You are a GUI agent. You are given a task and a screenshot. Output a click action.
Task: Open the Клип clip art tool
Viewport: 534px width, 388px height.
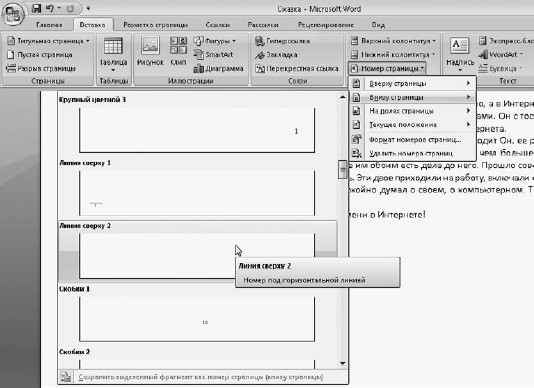(x=178, y=52)
